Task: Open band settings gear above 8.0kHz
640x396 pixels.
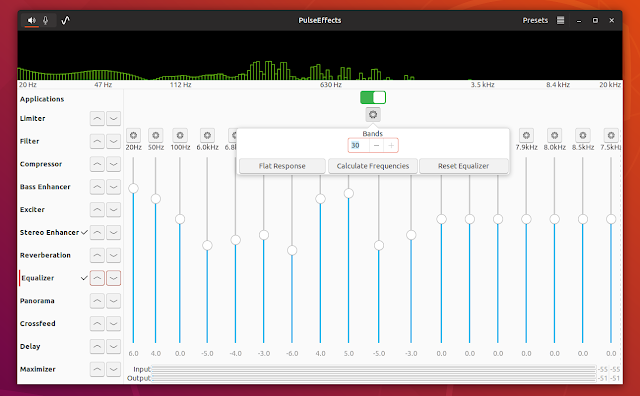Action: click(554, 135)
